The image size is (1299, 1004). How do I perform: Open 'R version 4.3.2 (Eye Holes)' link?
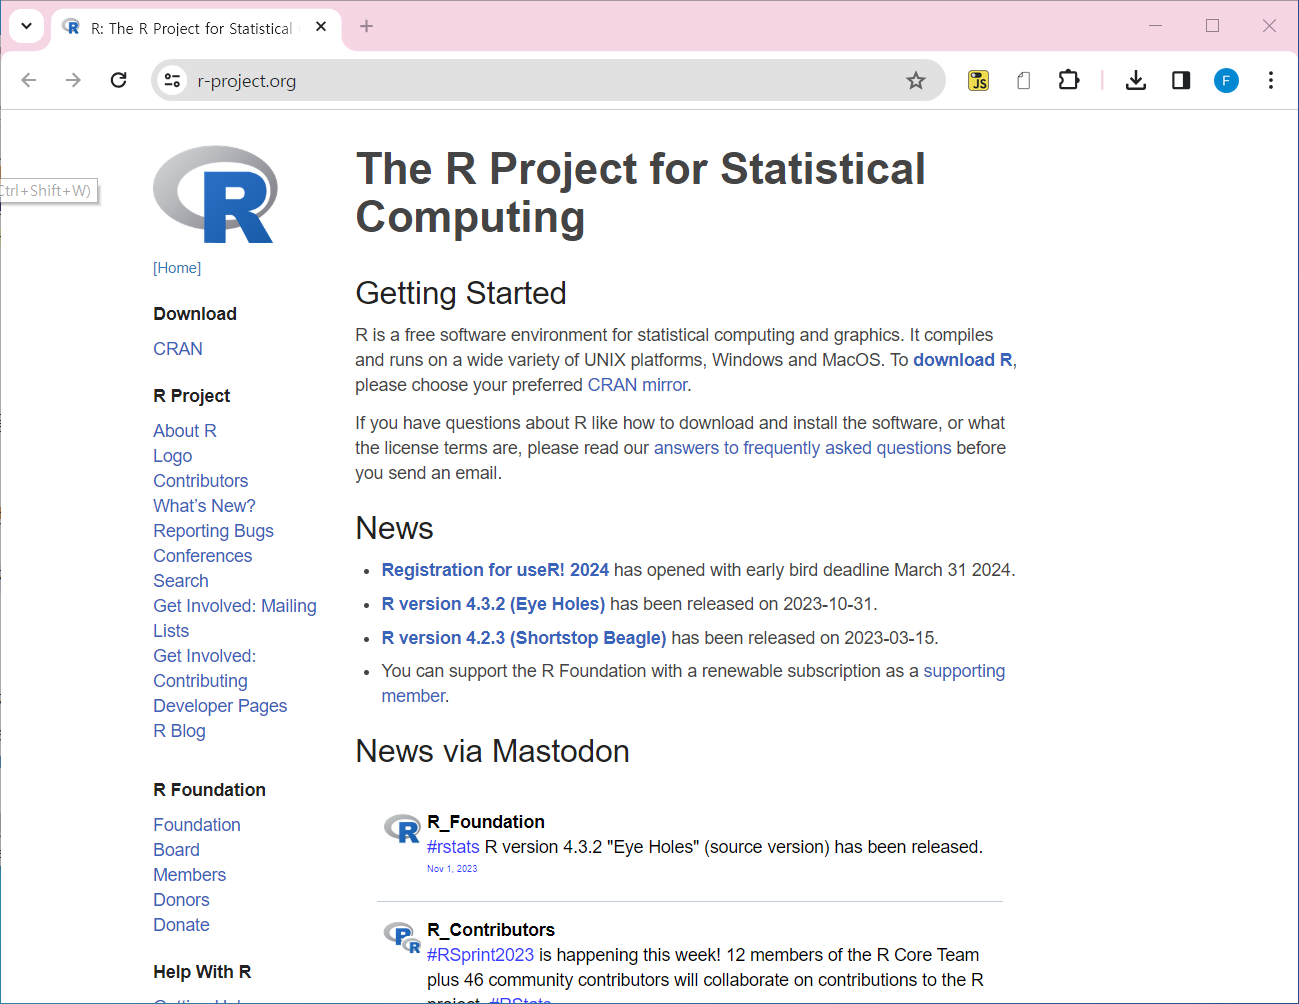(493, 604)
